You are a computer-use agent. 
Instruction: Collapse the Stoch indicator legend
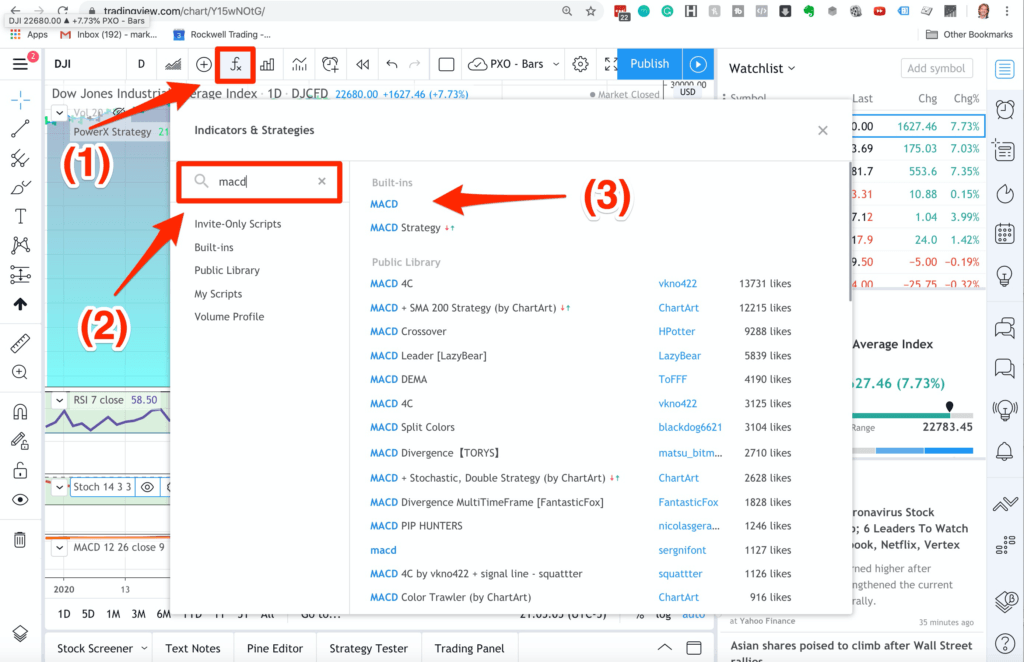click(59, 487)
